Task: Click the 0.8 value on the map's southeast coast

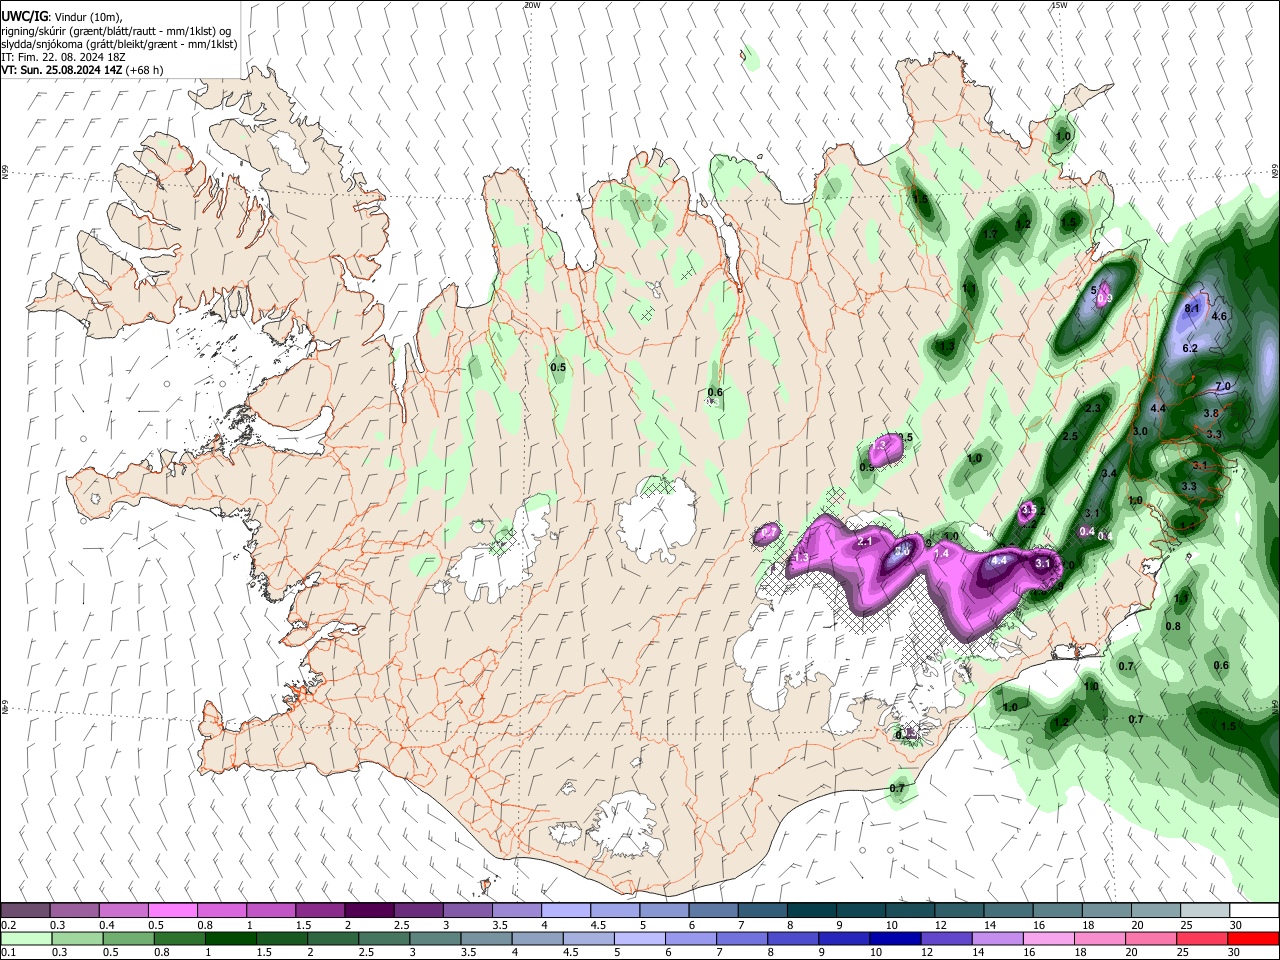Action: [x=1173, y=626]
